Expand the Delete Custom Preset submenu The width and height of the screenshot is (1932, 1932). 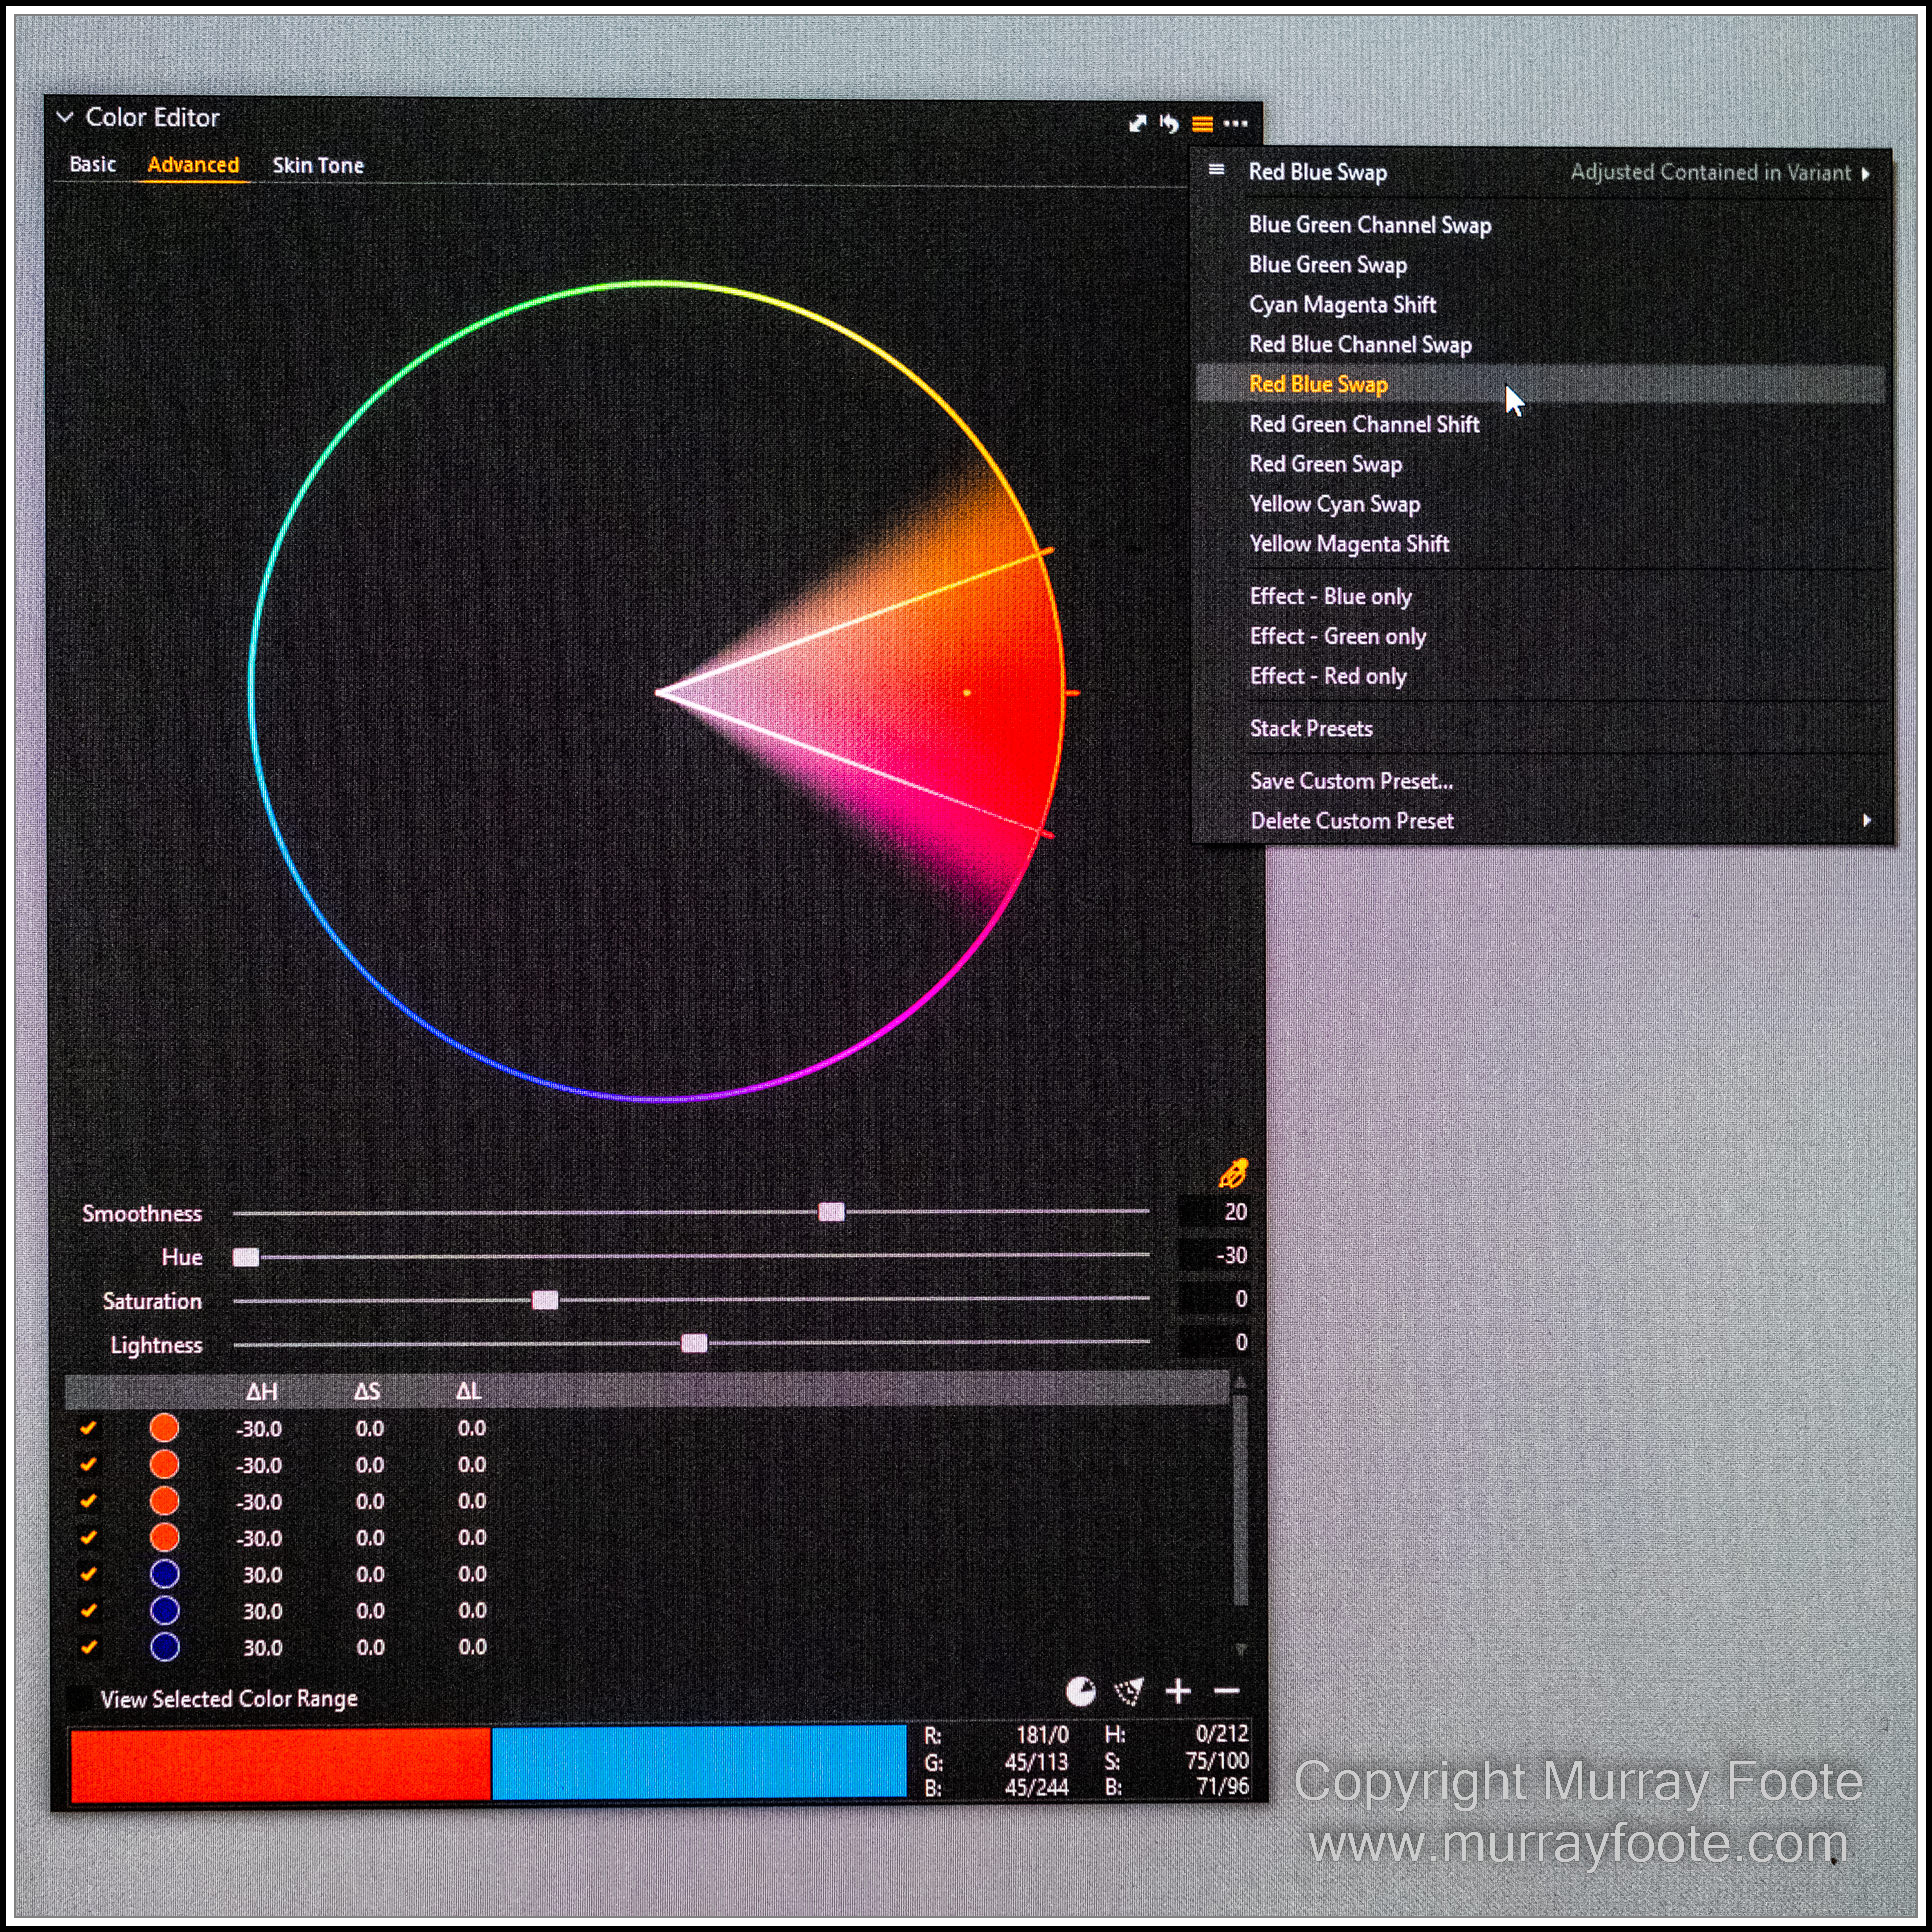[1866, 821]
